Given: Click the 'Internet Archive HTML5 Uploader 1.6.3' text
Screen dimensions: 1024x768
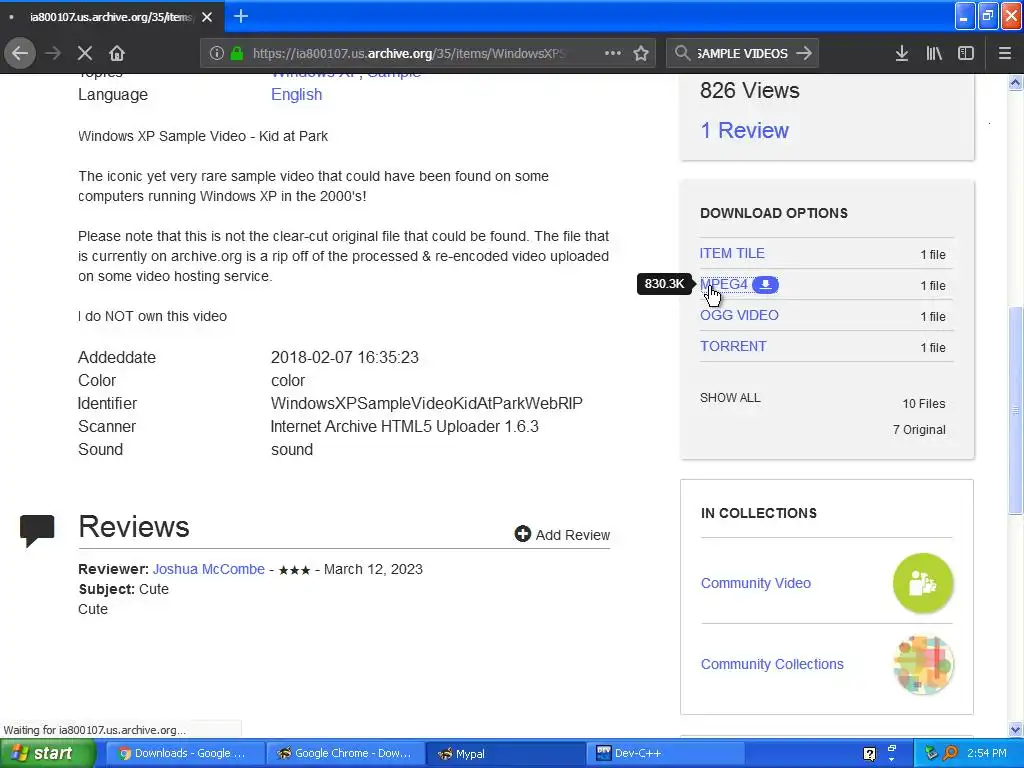Looking at the screenshot, I should pyautogui.click(x=404, y=426).
